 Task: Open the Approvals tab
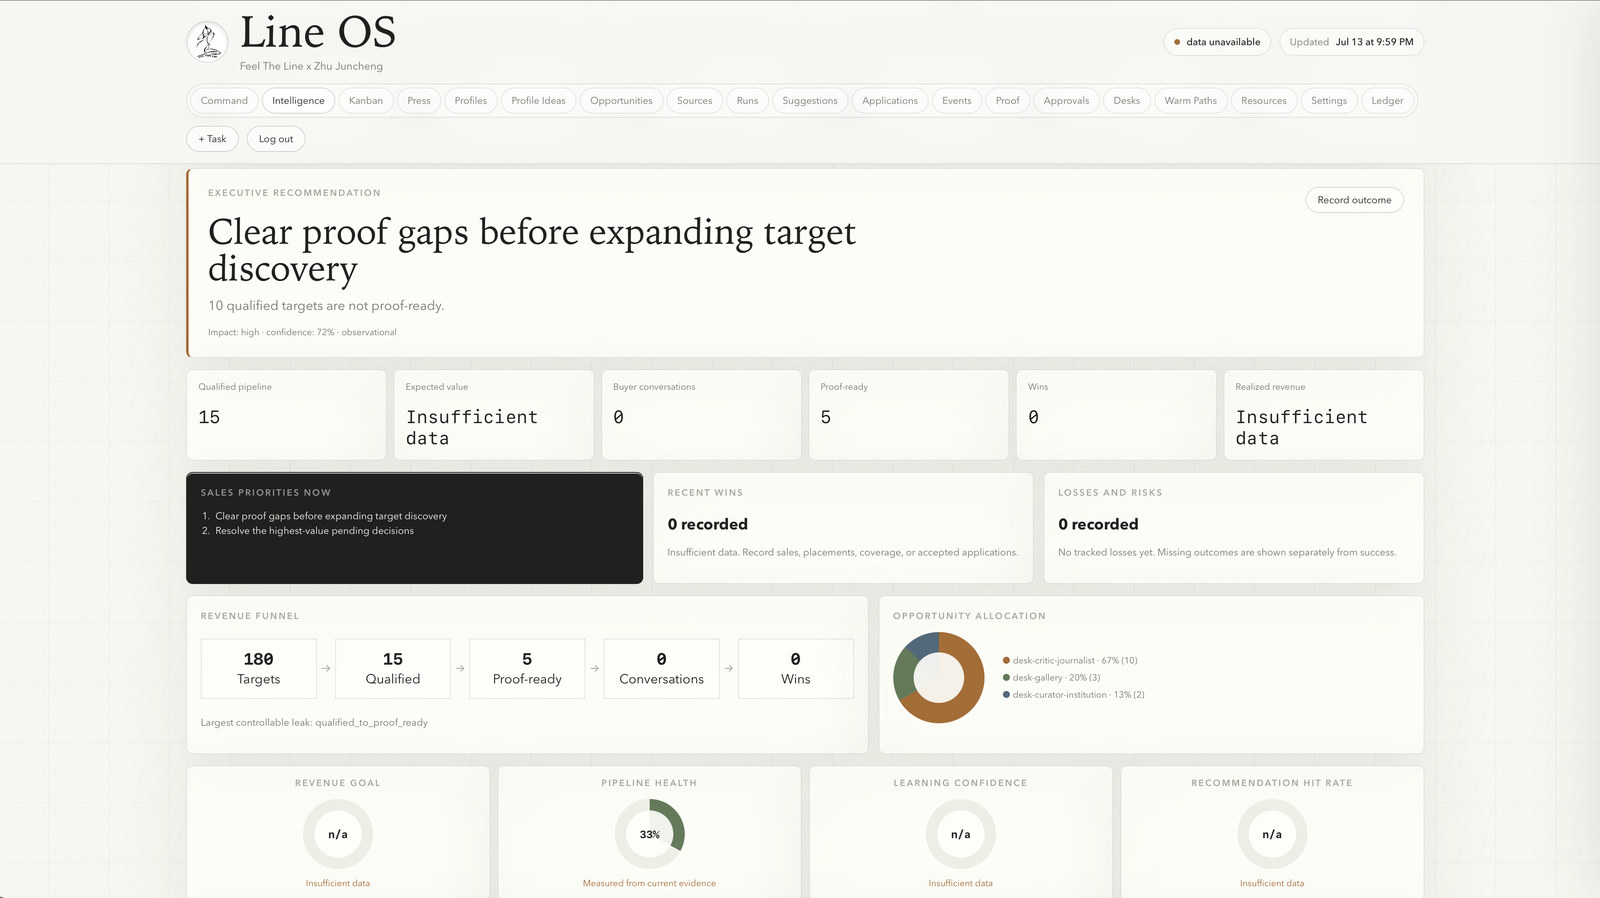point(1066,101)
